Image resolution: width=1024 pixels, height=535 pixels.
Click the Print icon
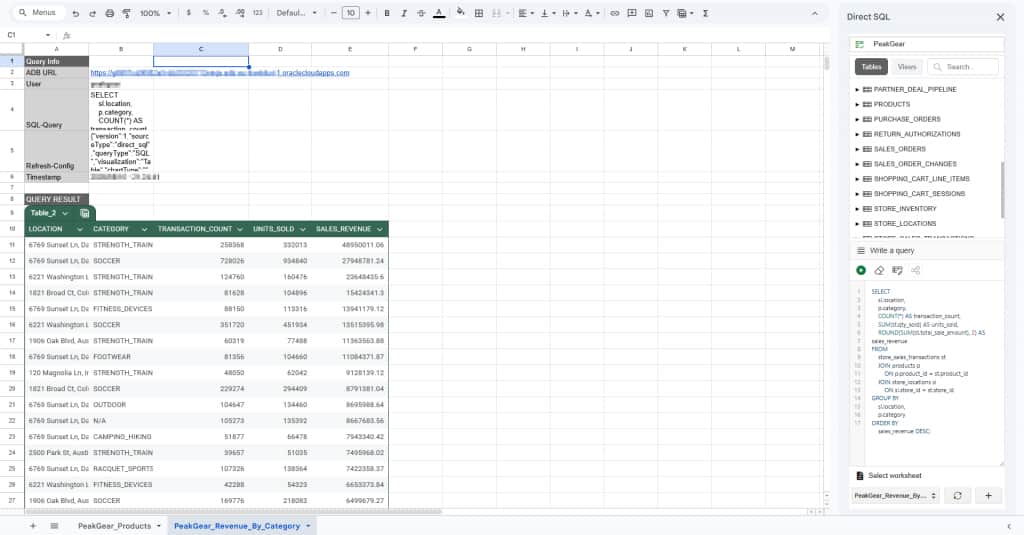click(110, 13)
